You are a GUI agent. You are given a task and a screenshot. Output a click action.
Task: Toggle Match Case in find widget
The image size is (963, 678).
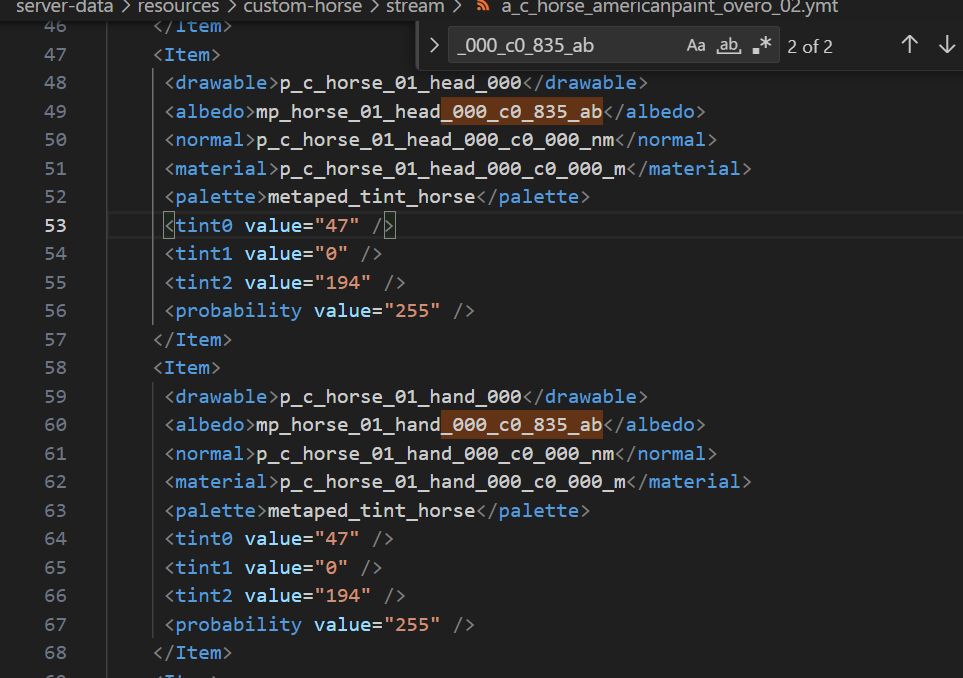[695, 45]
